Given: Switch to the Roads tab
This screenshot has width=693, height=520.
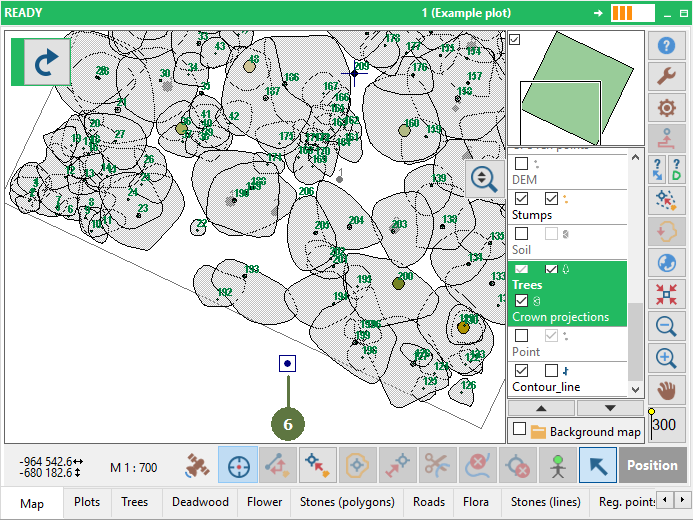Looking at the screenshot, I should click(x=429, y=502).
